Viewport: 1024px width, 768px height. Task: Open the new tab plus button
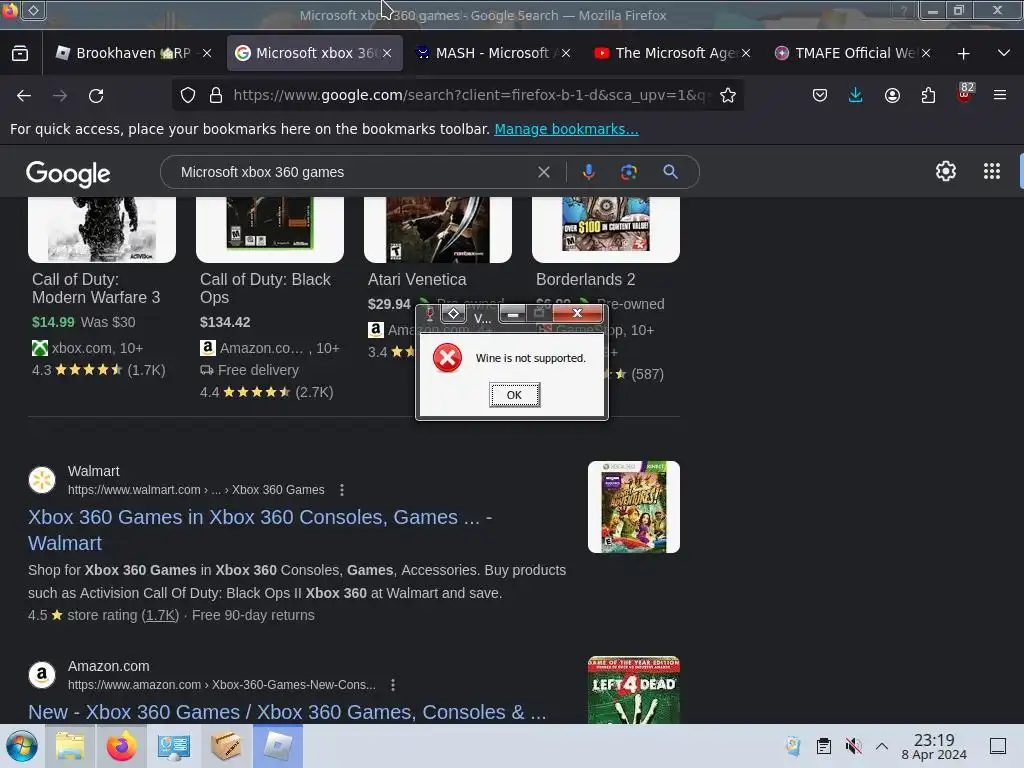963,54
